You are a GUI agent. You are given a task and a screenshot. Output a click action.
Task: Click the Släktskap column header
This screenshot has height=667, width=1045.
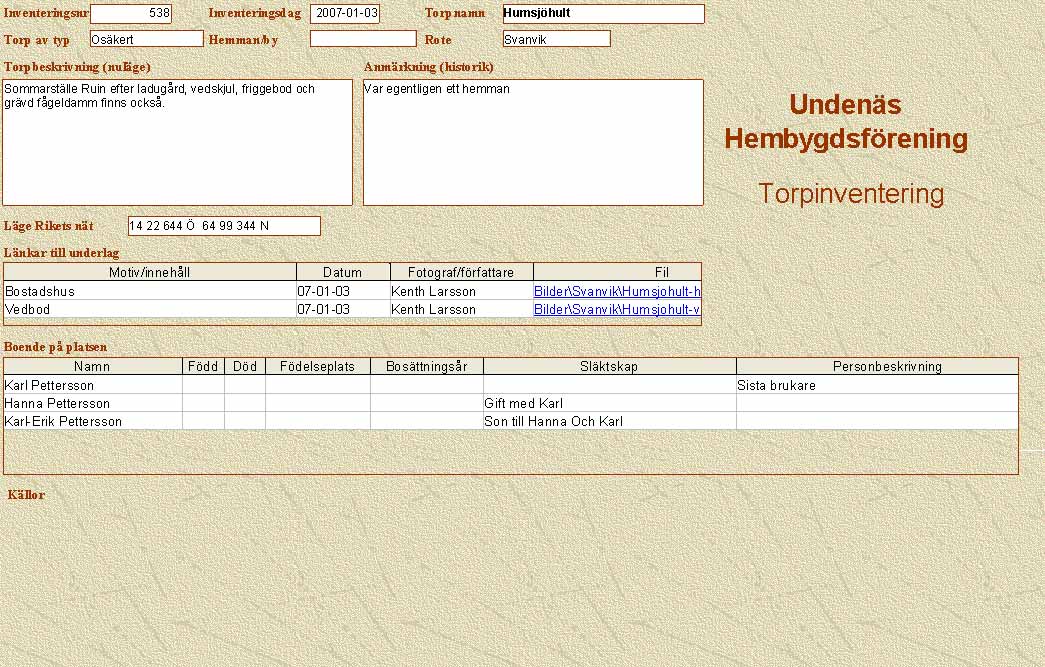coord(609,367)
